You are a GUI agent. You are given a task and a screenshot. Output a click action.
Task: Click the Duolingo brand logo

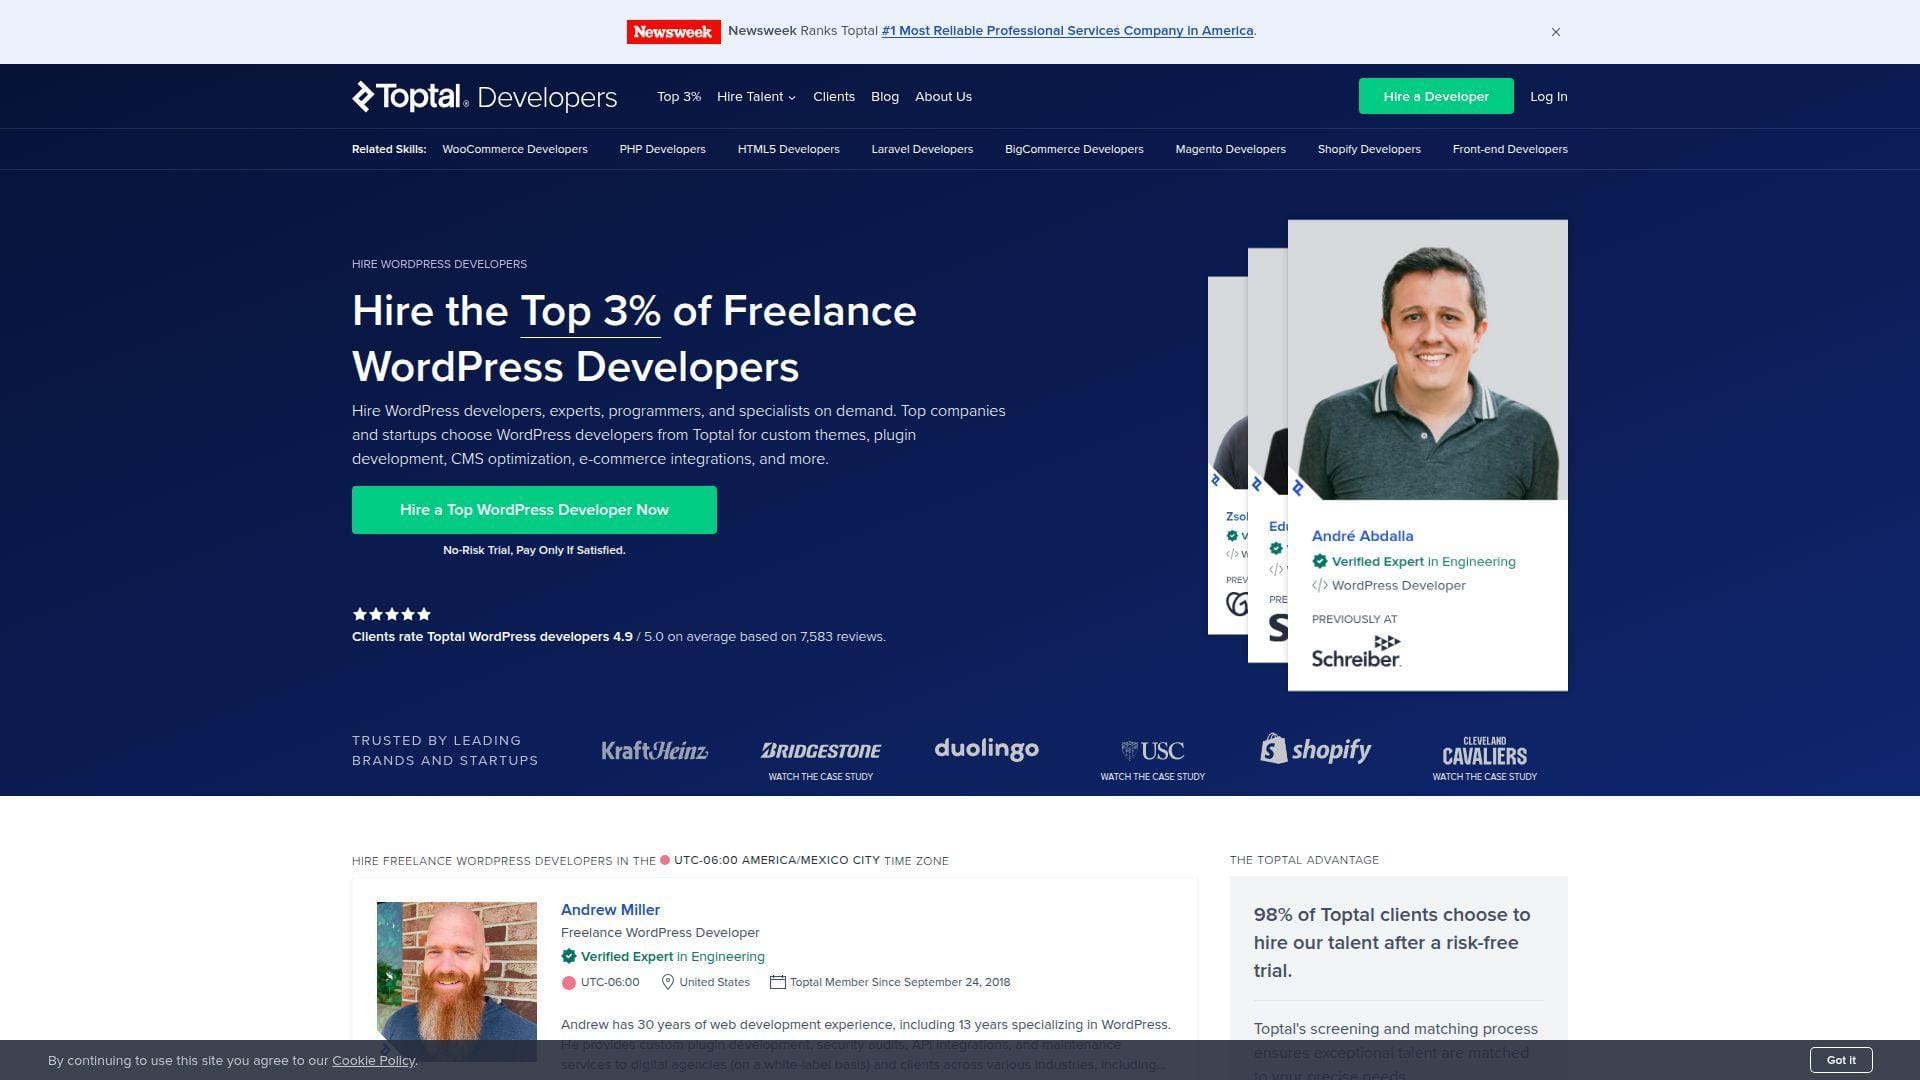pos(986,749)
